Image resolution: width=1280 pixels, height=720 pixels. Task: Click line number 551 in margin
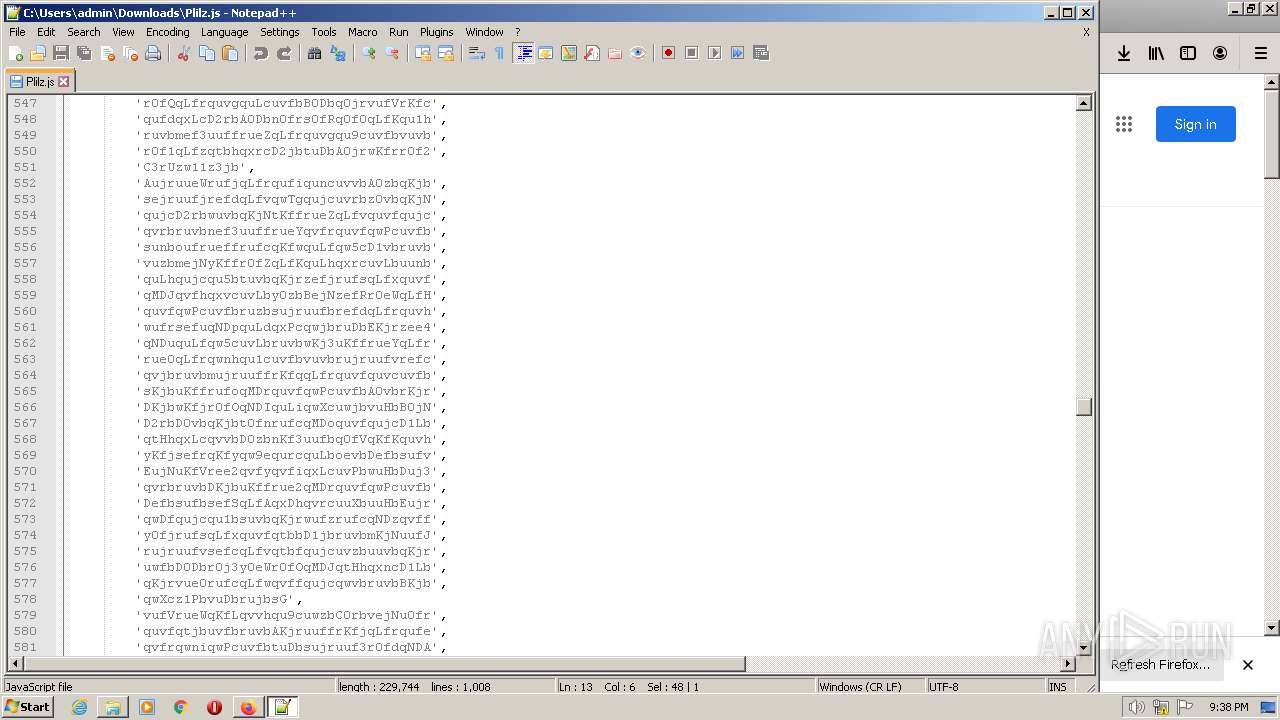coord(24,167)
